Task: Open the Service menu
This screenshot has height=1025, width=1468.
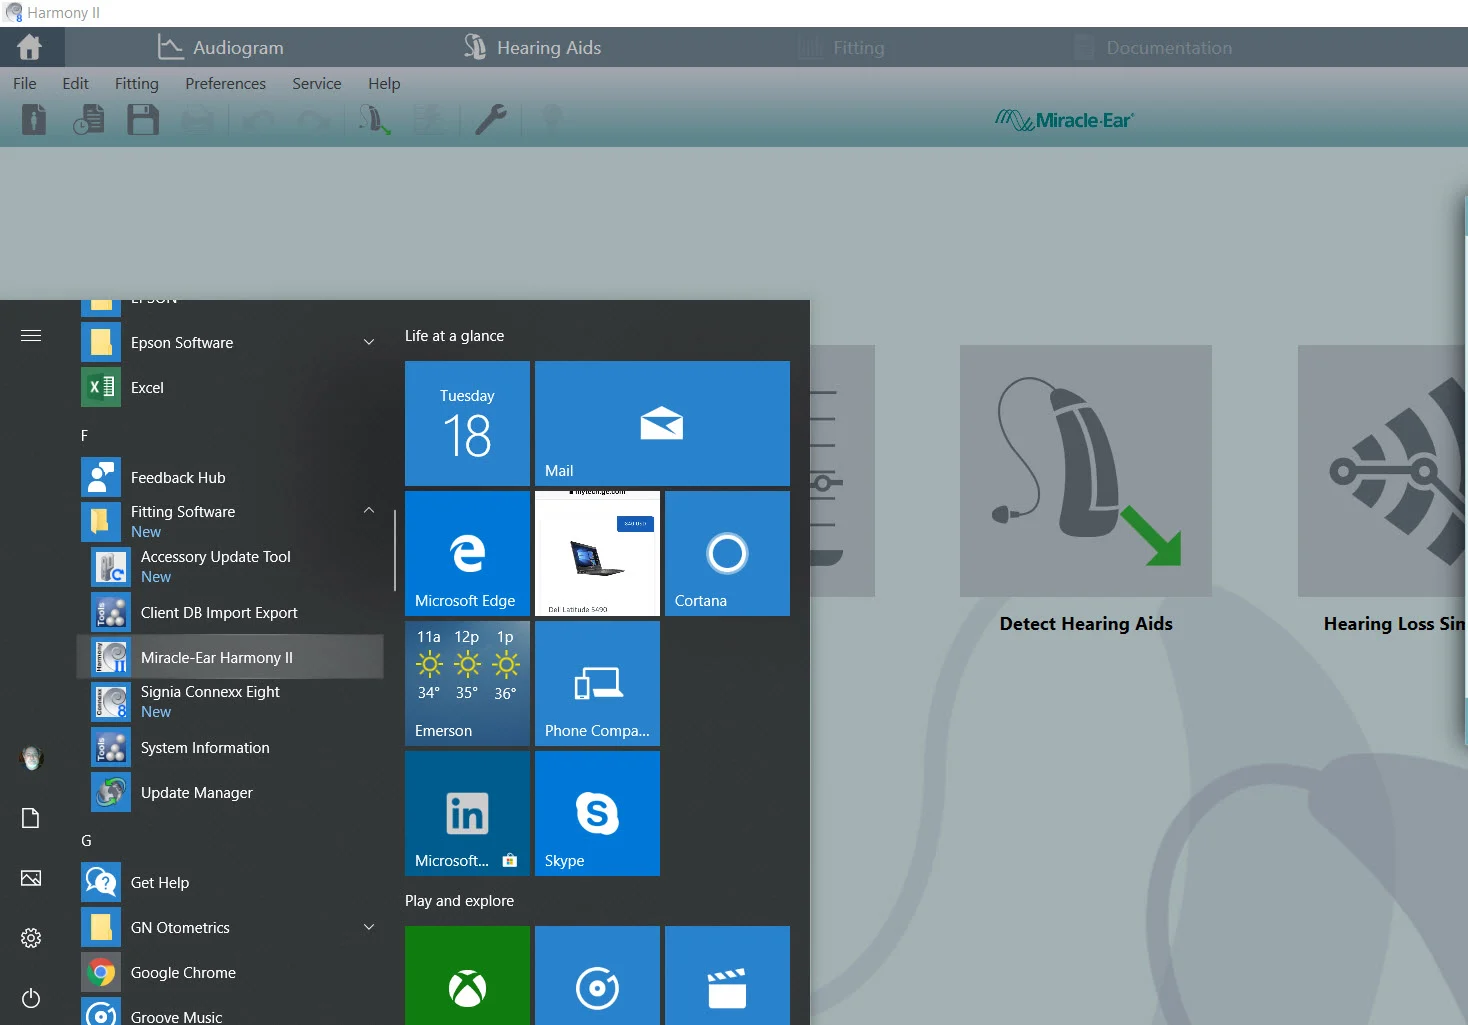Action: pyautogui.click(x=317, y=83)
